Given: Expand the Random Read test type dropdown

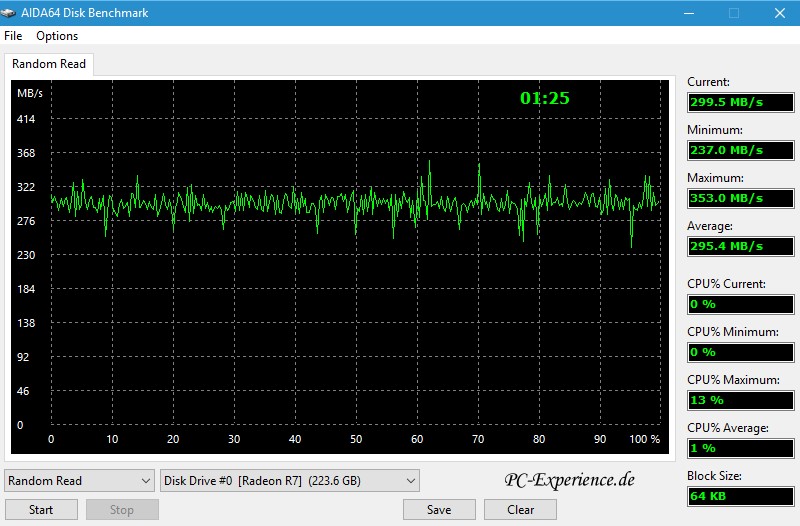Looking at the screenshot, I should tap(79, 481).
